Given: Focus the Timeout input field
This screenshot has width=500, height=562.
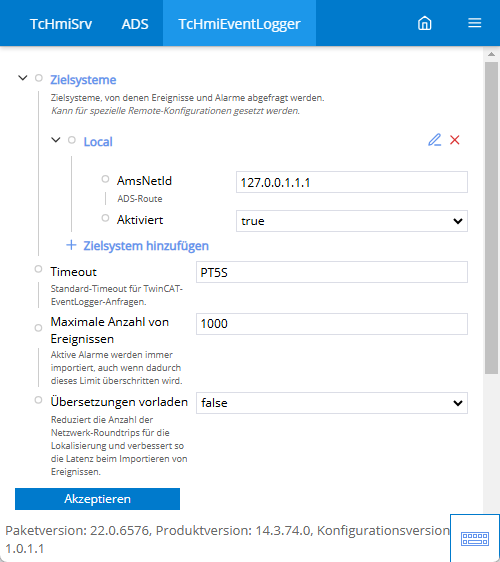Looking at the screenshot, I should coord(332,272).
